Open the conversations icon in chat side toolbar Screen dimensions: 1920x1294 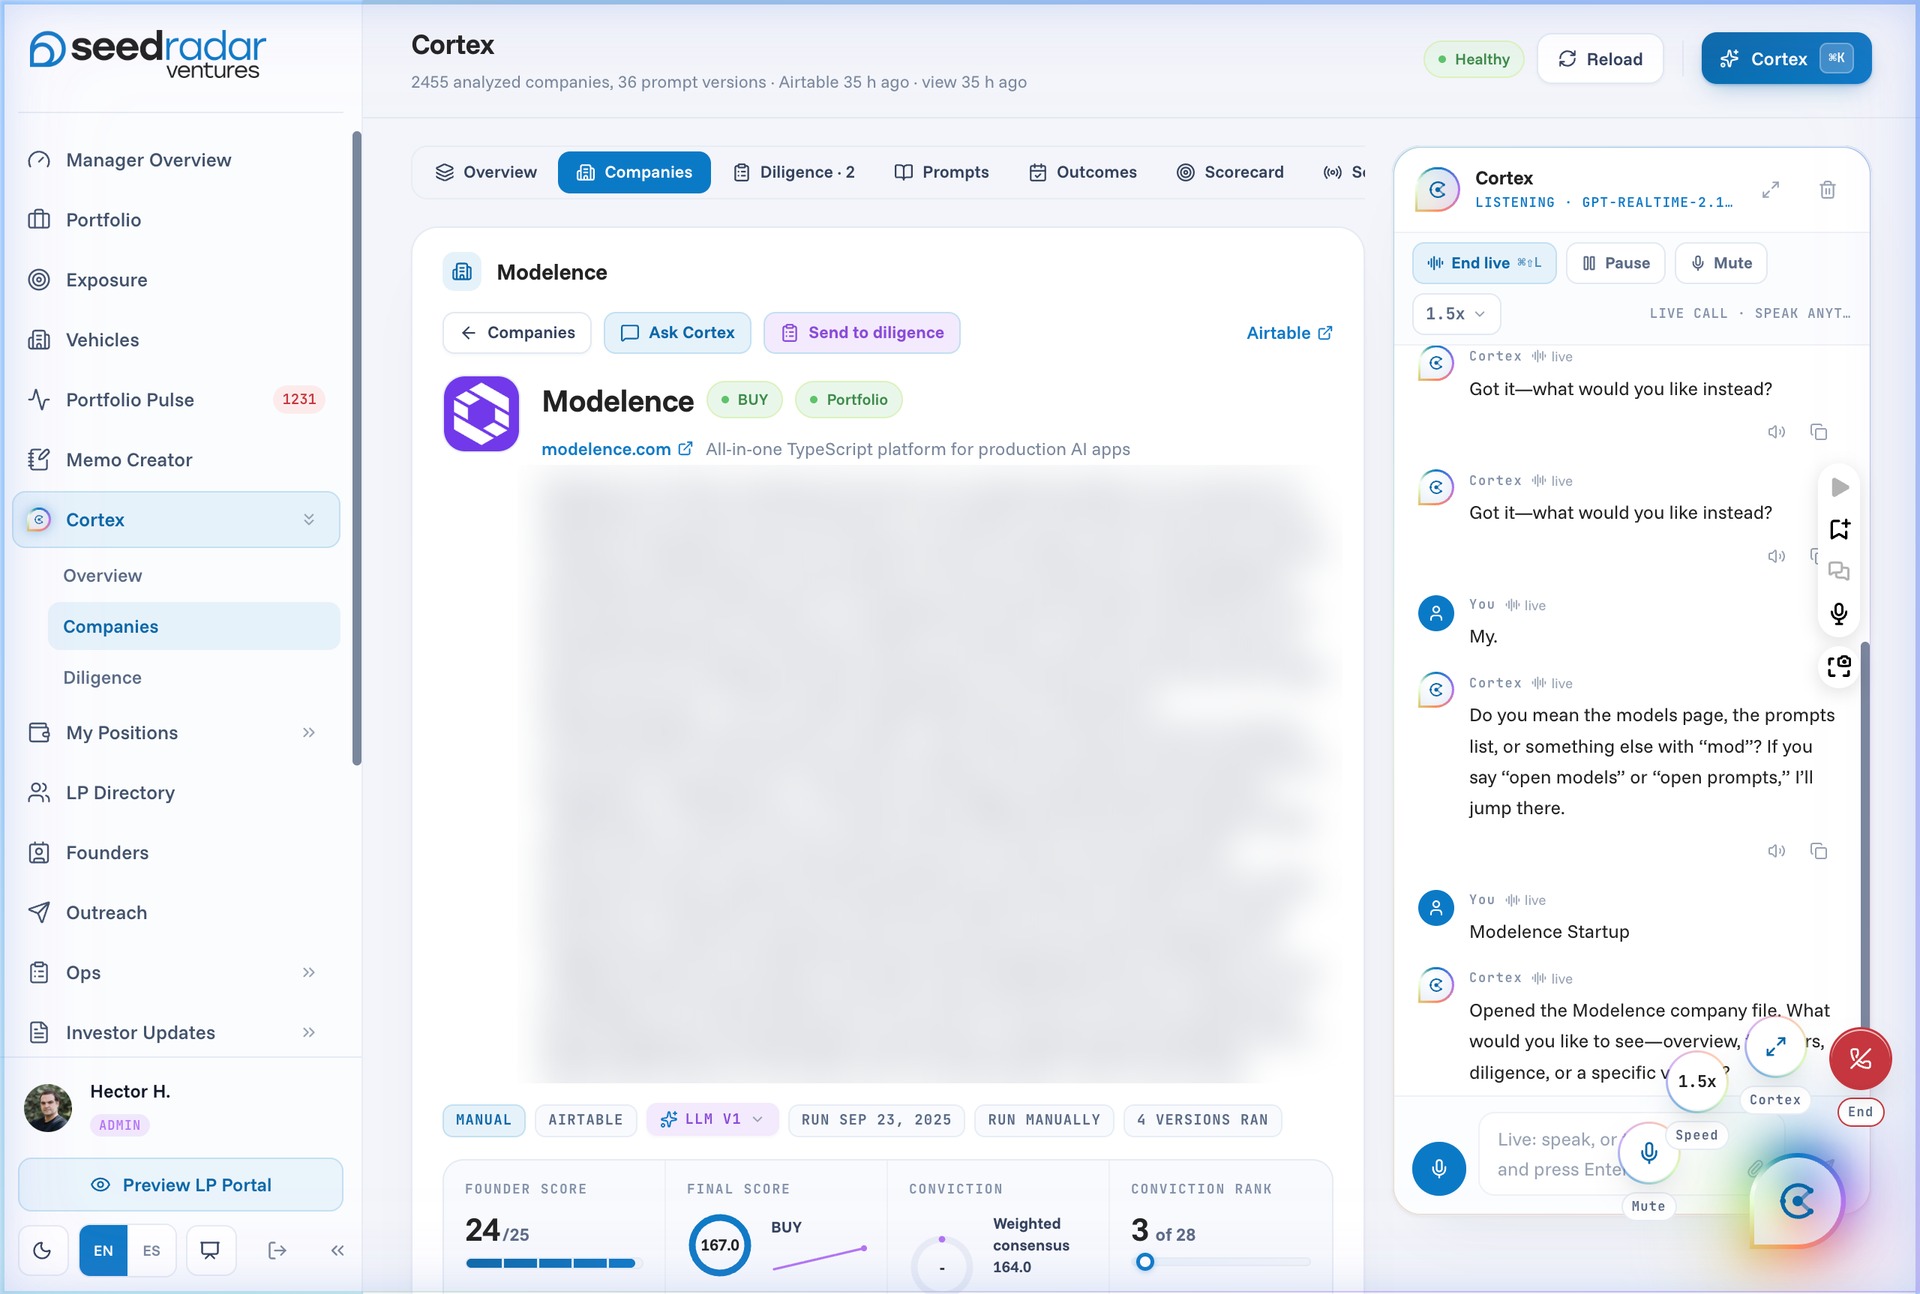coord(1839,571)
